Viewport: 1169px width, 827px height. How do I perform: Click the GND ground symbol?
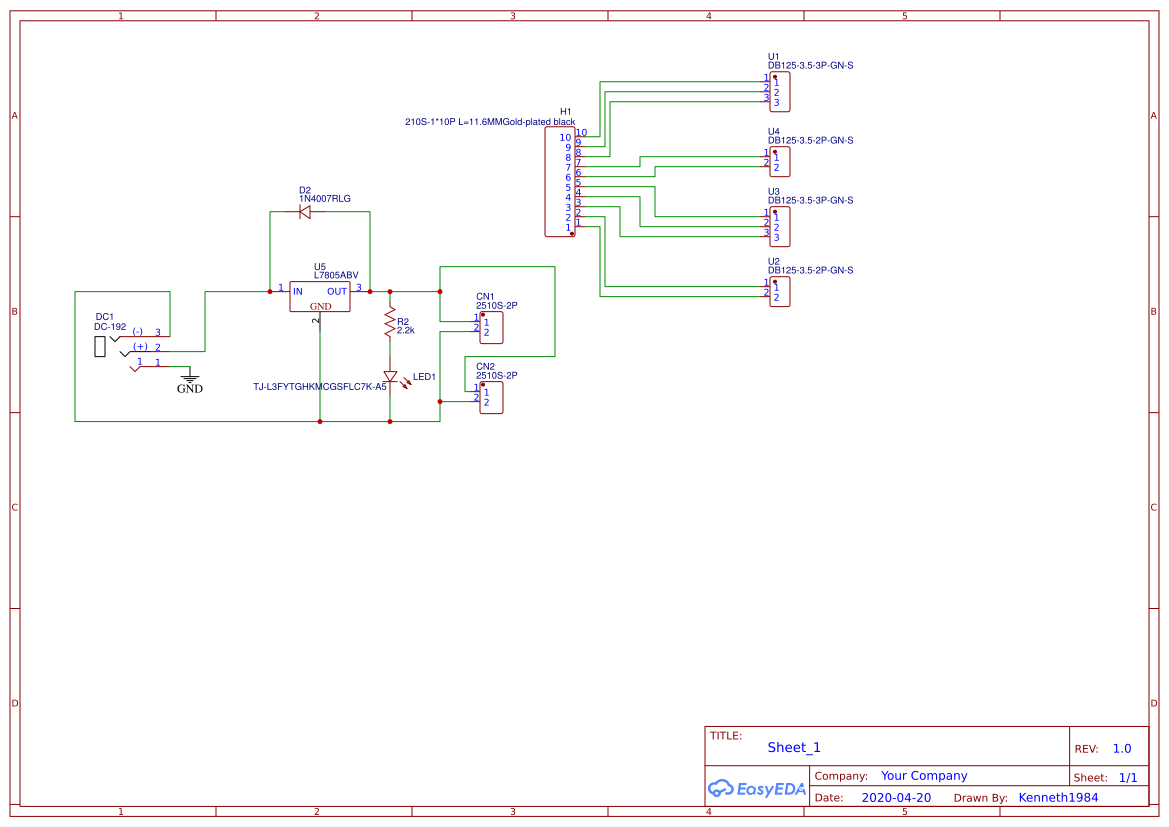click(189, 378)
